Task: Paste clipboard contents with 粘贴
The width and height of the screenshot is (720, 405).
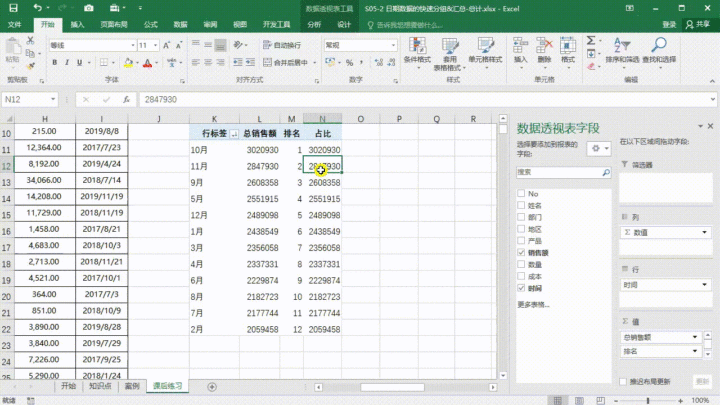Action: click(x=12, y=51)
